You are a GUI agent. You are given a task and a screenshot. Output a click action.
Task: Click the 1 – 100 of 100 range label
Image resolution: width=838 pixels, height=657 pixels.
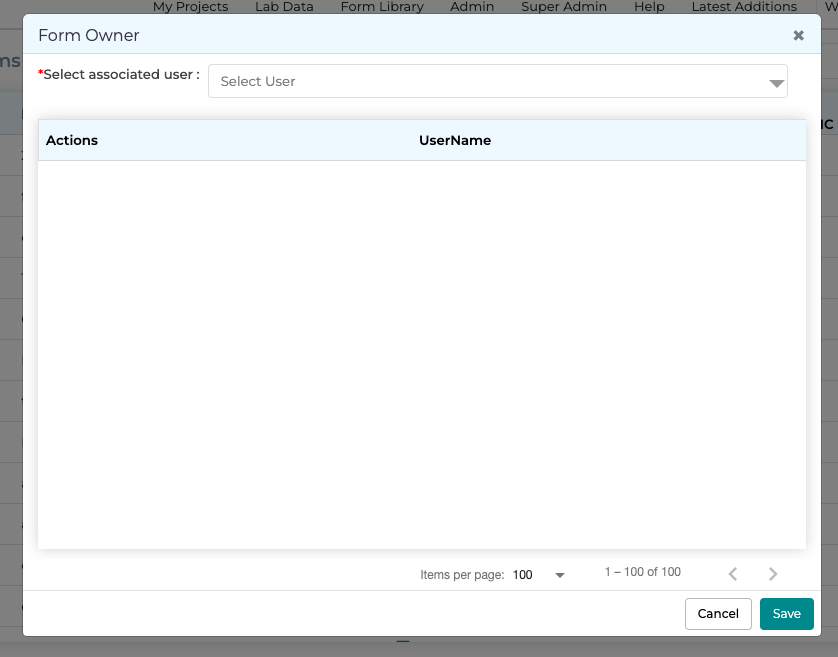(642, 572)
